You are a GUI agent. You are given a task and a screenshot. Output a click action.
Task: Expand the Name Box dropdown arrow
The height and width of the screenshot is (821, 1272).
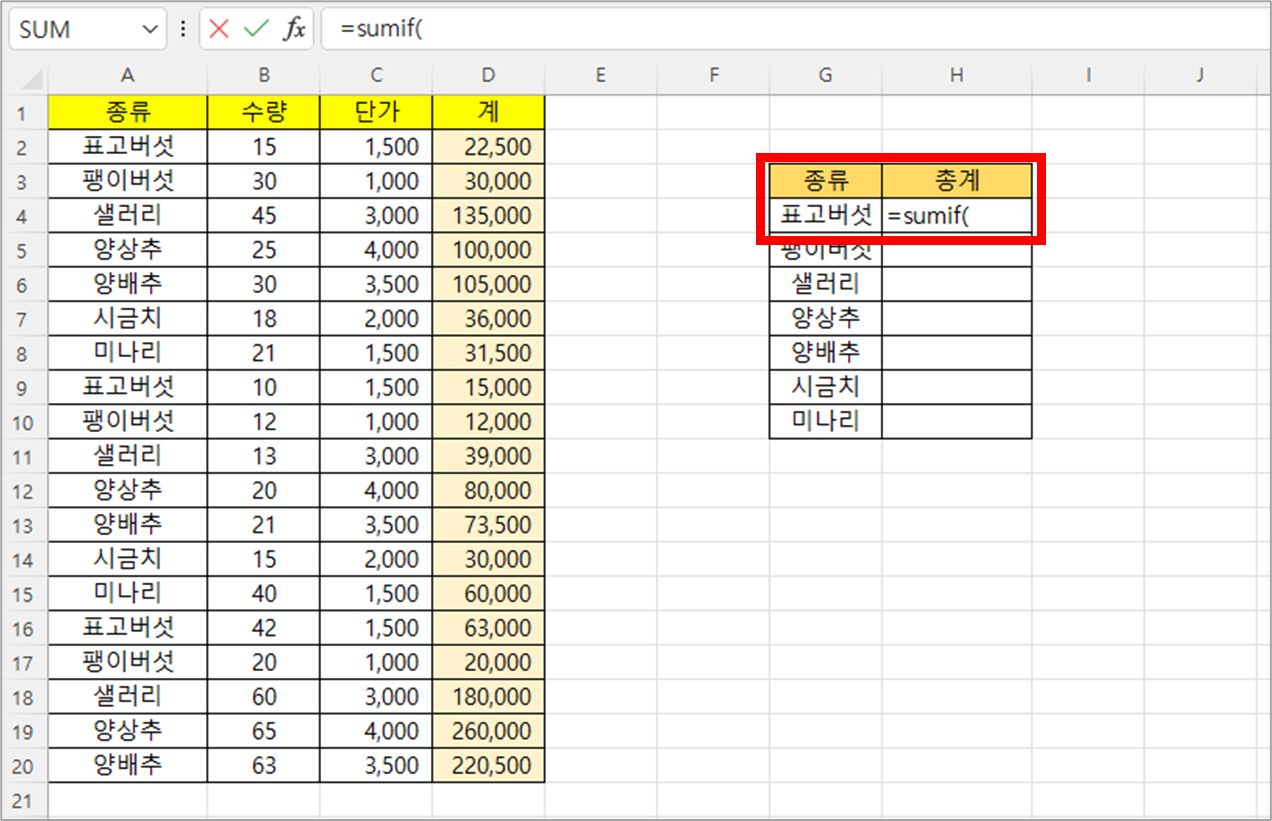[150, 30]
